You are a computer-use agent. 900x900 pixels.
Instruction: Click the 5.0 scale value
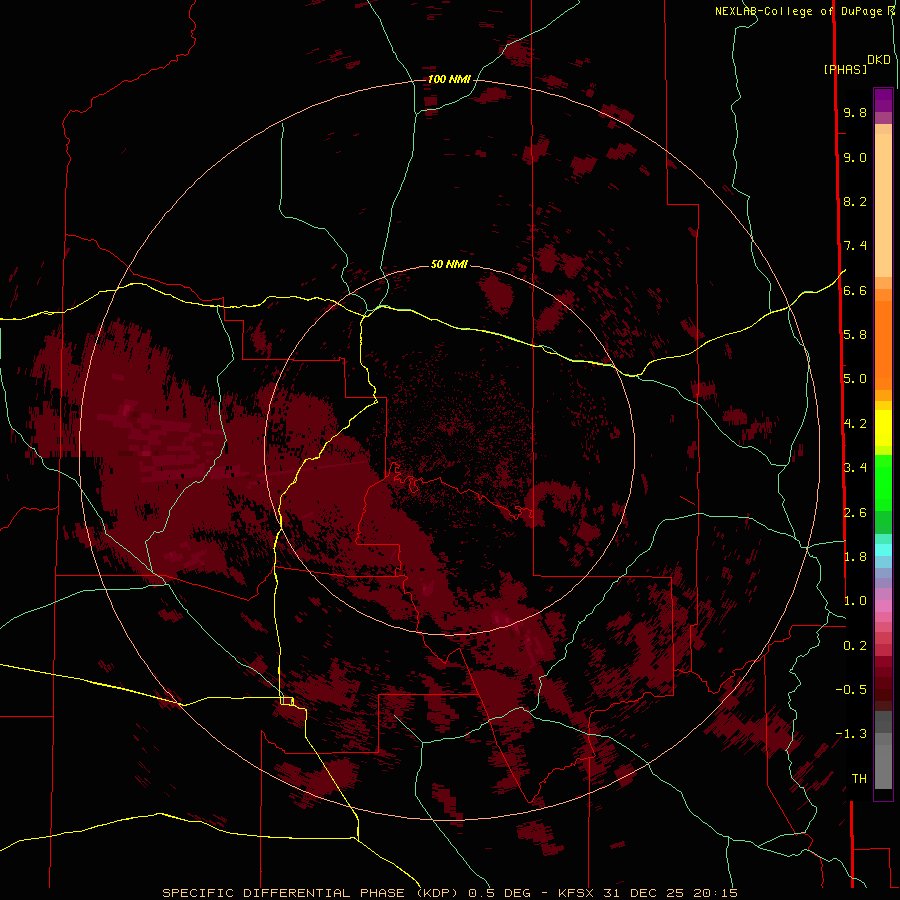click(855, 379)
